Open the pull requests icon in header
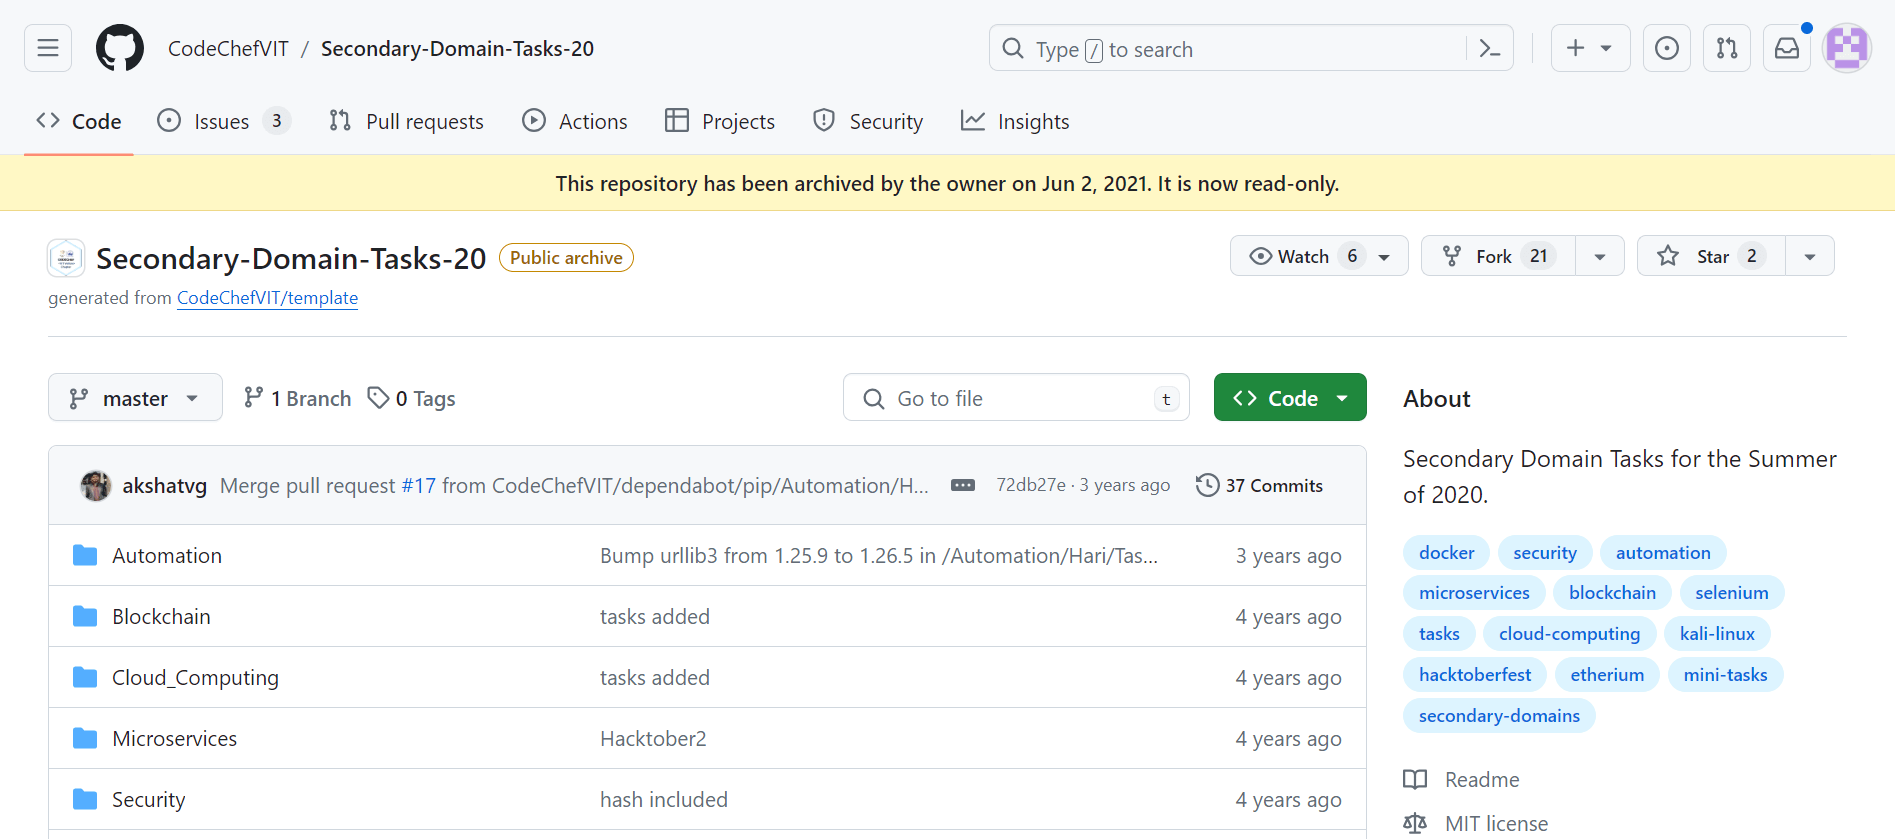 tap(1726, 48)
